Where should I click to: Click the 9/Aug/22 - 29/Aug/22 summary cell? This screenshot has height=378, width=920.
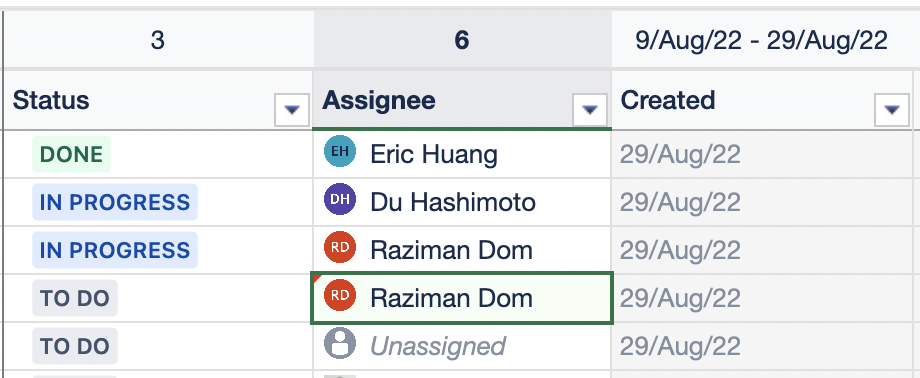[x=762, y=40]
